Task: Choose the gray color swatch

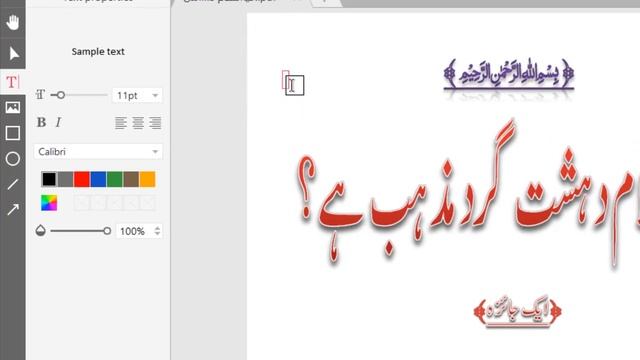Action: pyautogui.click(x=65, y=179)
